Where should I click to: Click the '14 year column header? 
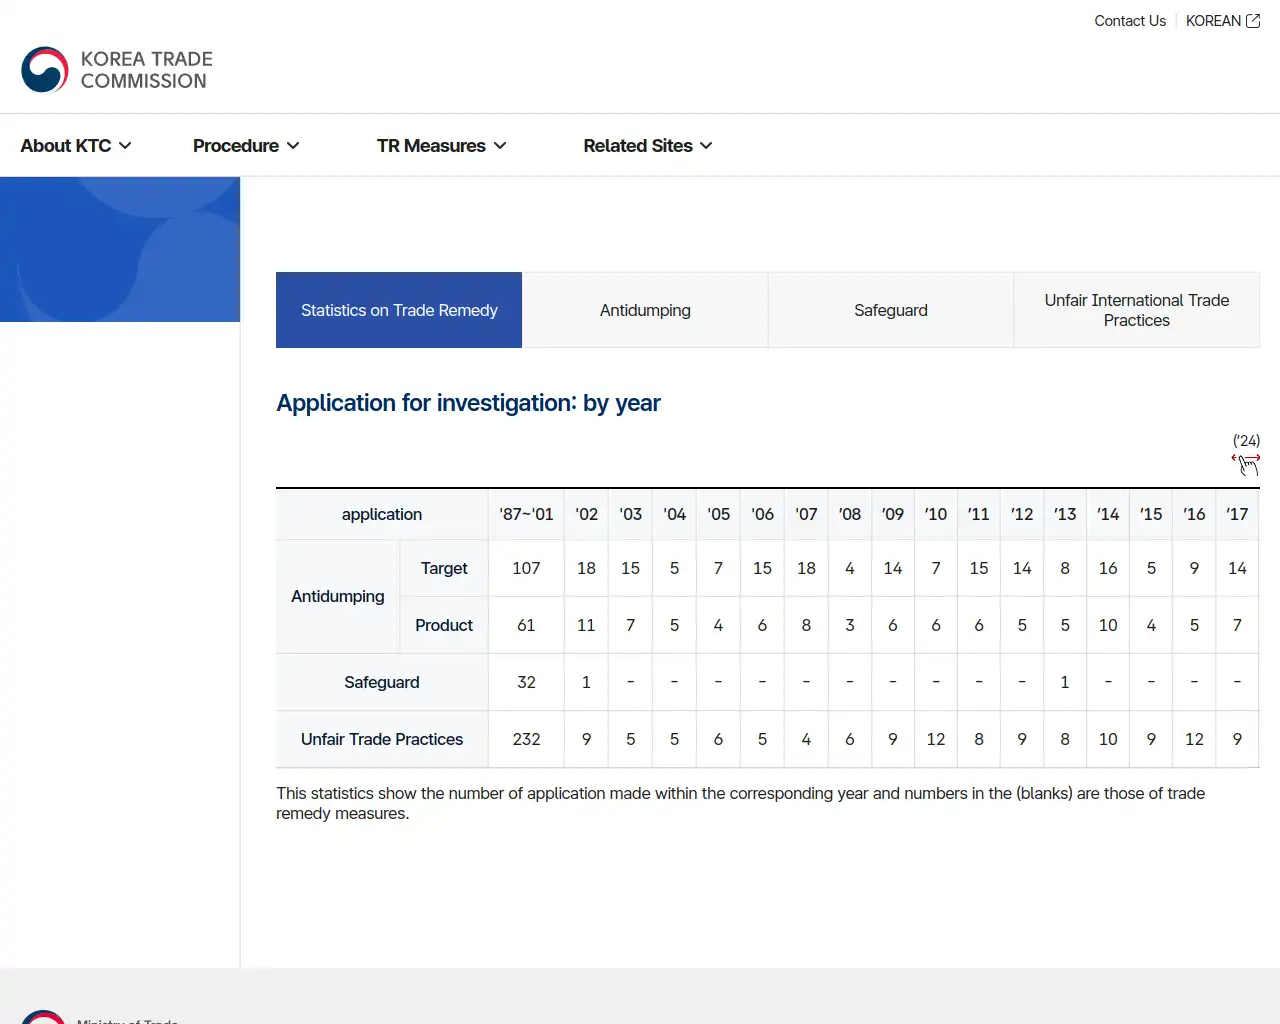[x=1108, y=514]
